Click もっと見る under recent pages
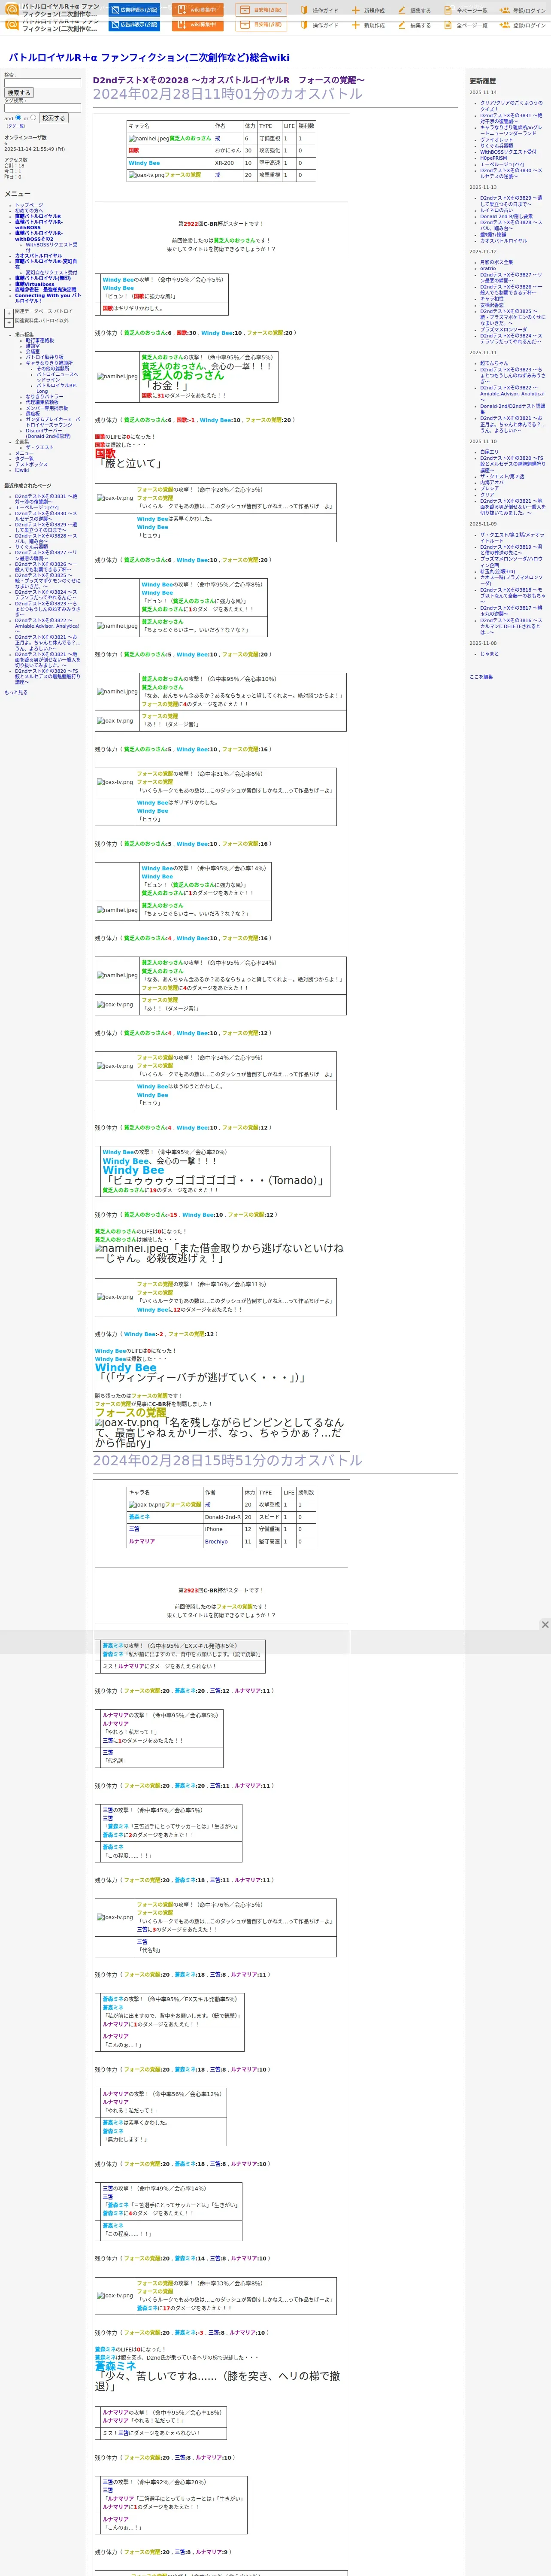Image resolution: width=551 pixels, height=2576 pixels. click(x=16, y=692)
